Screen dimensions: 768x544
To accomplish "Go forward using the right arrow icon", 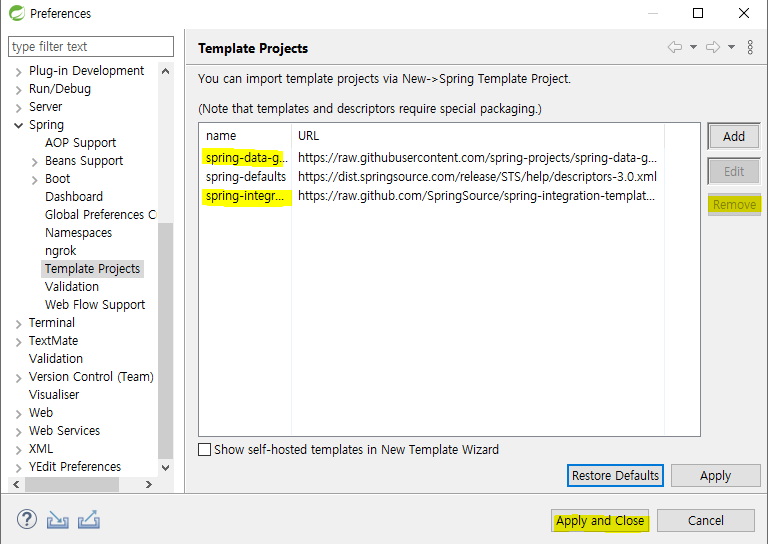I will click(713, 47).
